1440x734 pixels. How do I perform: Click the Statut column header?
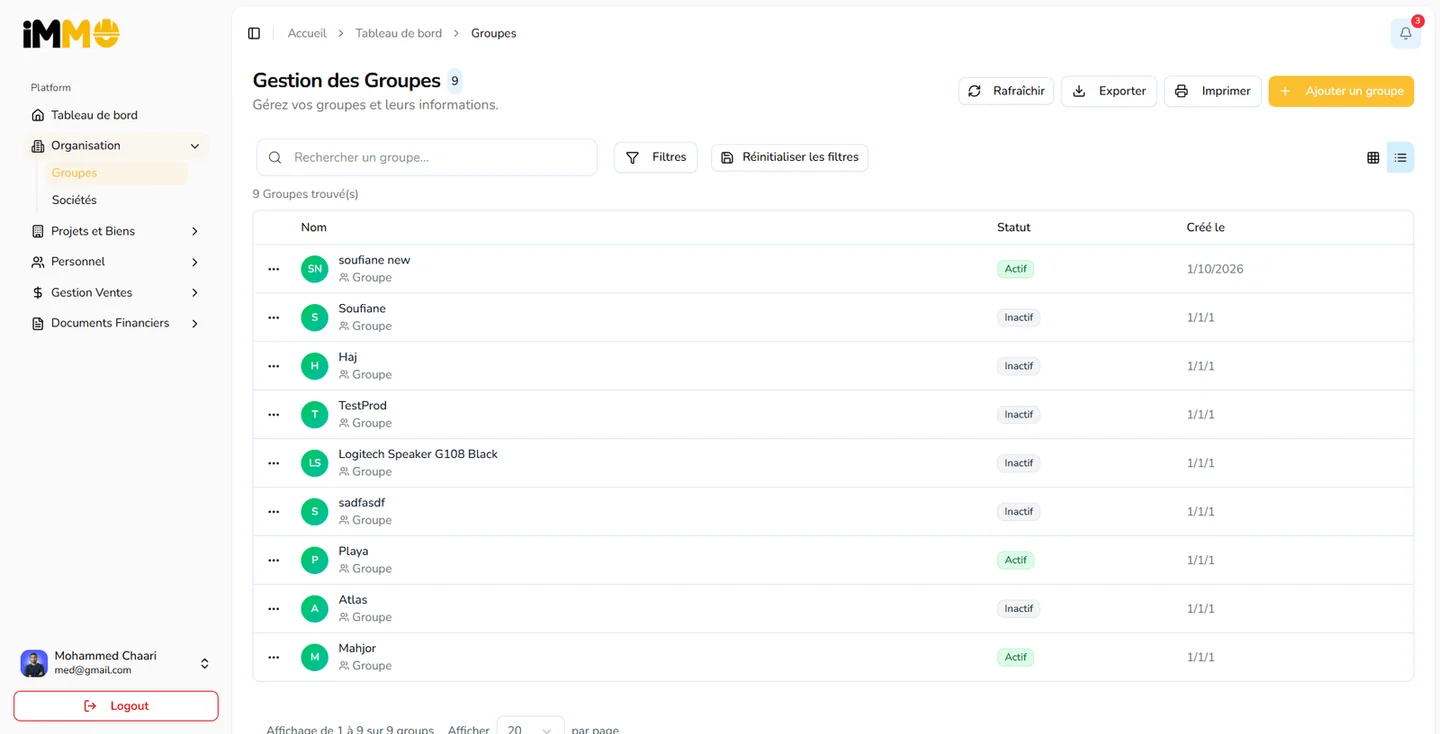[x=1014, y=228]
